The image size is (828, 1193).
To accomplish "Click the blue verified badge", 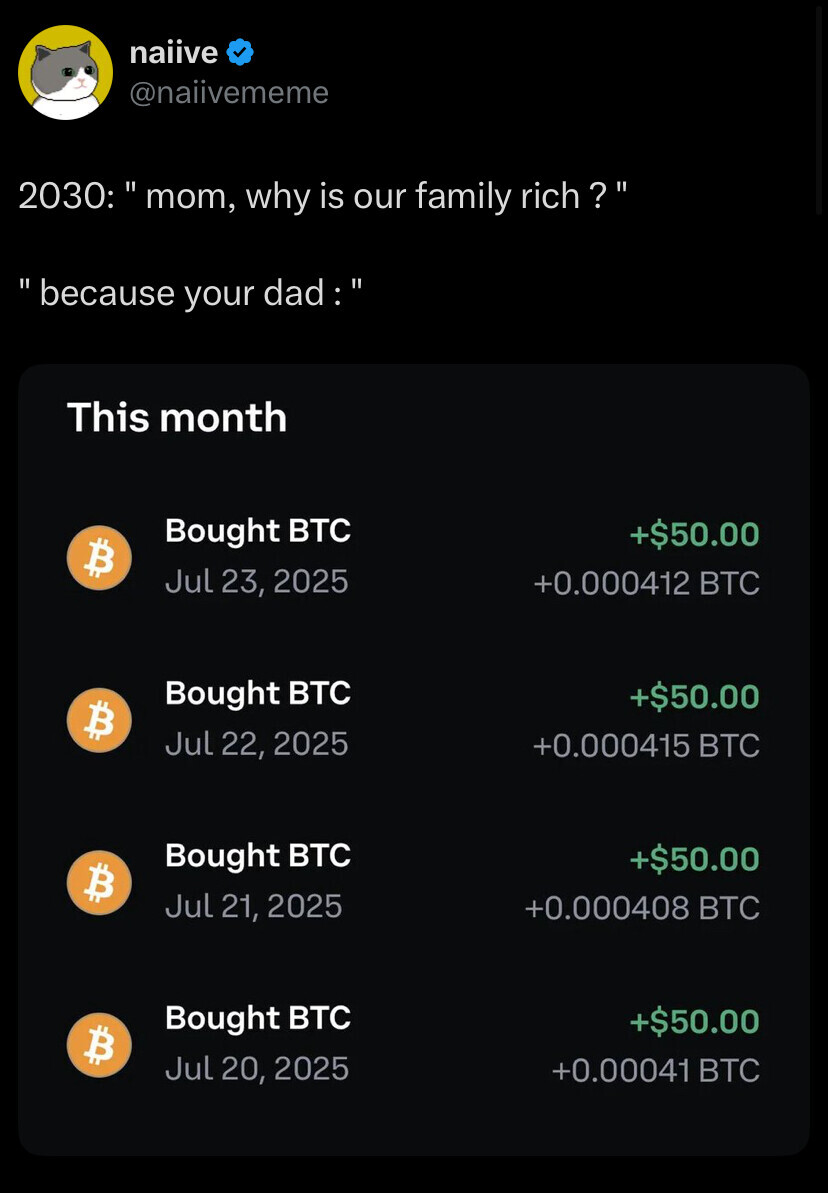I will click(x=240, y=52).
